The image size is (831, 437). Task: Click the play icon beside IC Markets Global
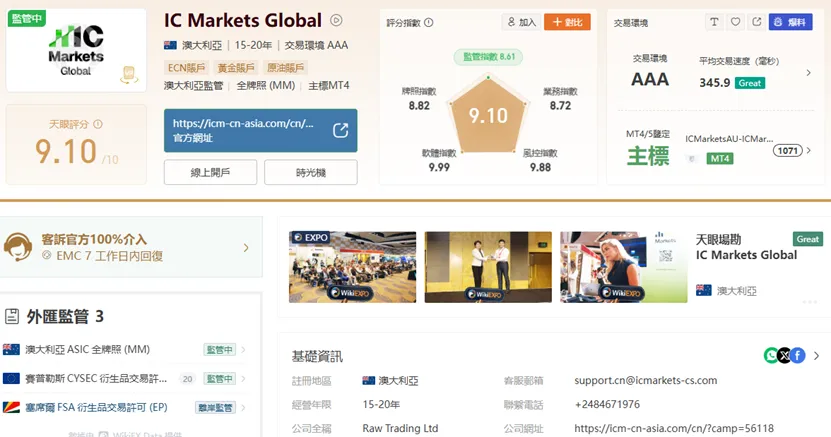pyautogui.click(x=336, y=21)
